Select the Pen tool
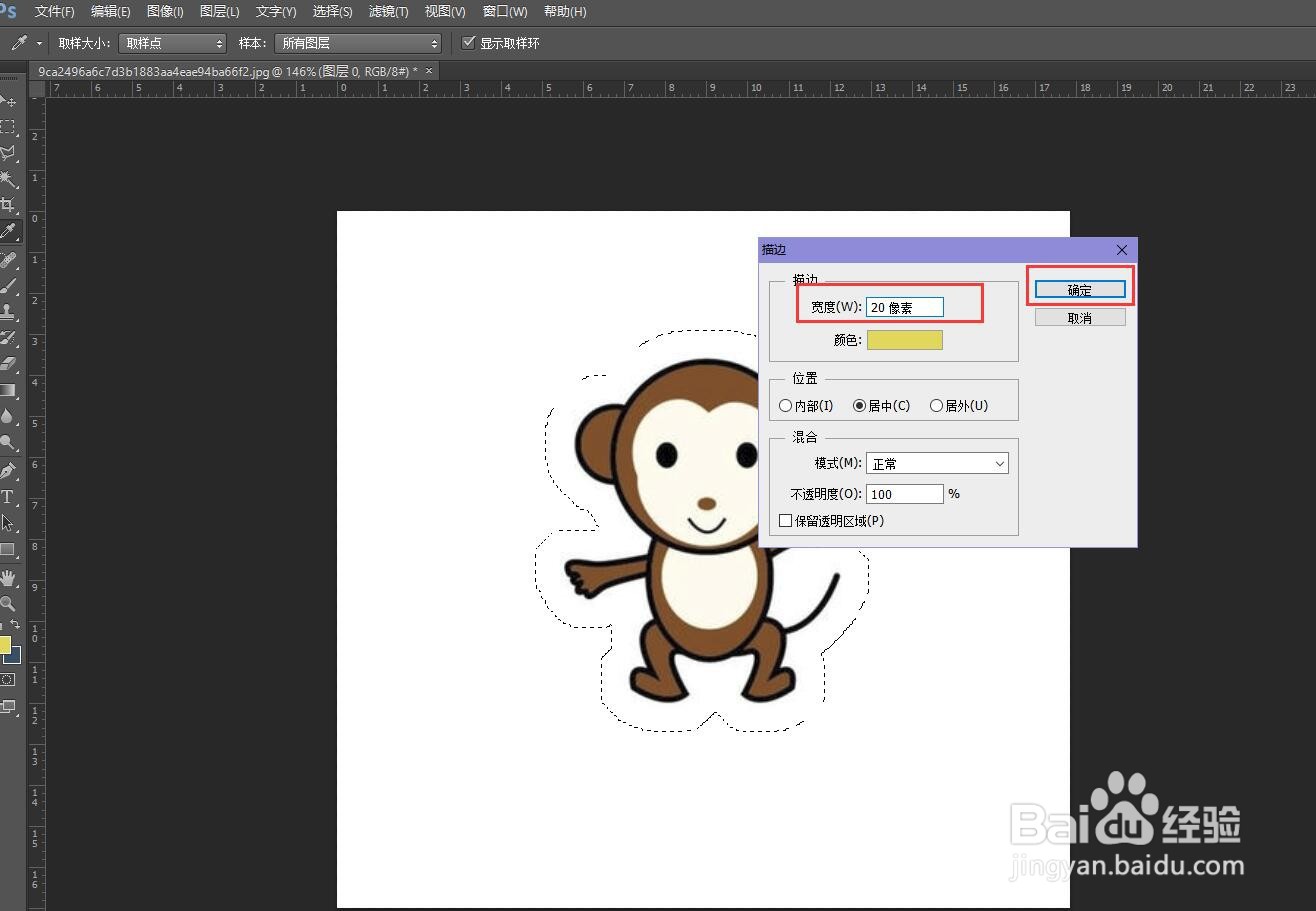Image resolution: width=1316 pixels, height=911 pixels. point(8,471)
